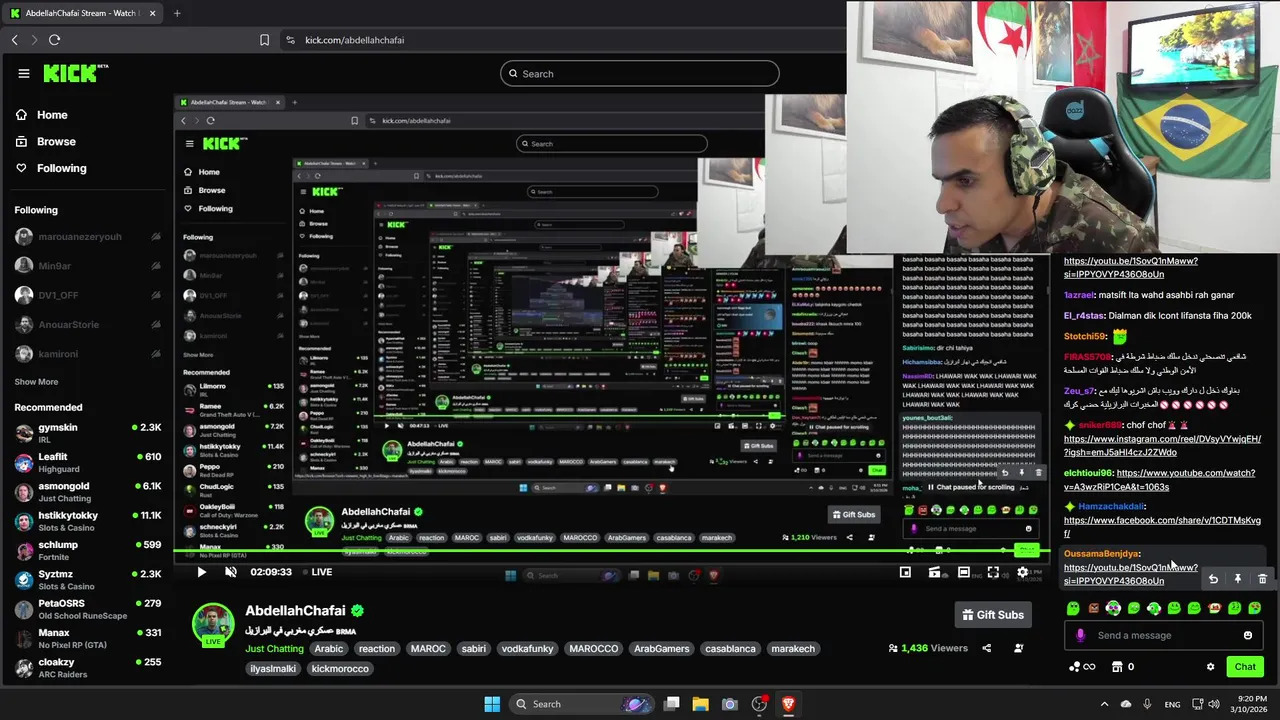The height and width of the screenshot is (720, 1280).
Task: Select the vodkafunky tag below the stream
Action: [x=527, y=649]
